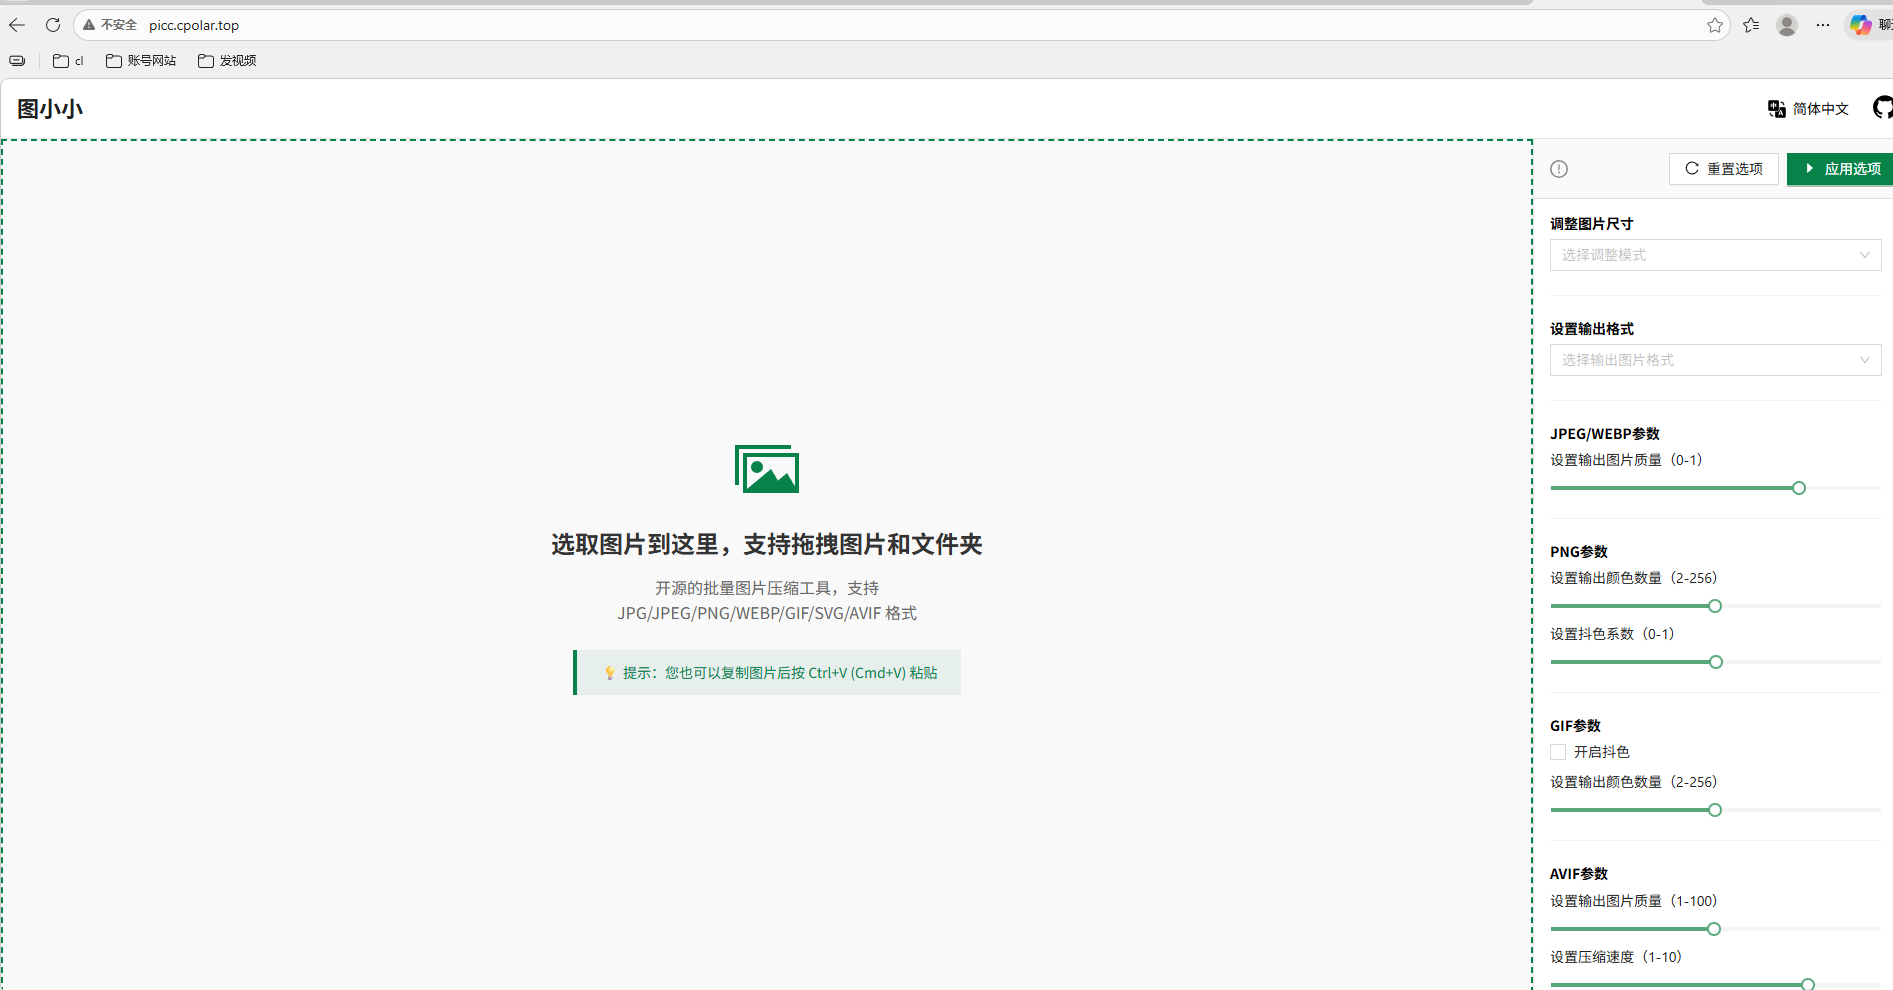Open the 发视频 bookmark folder
The image size is (1893, 990).
click(227, 61)
